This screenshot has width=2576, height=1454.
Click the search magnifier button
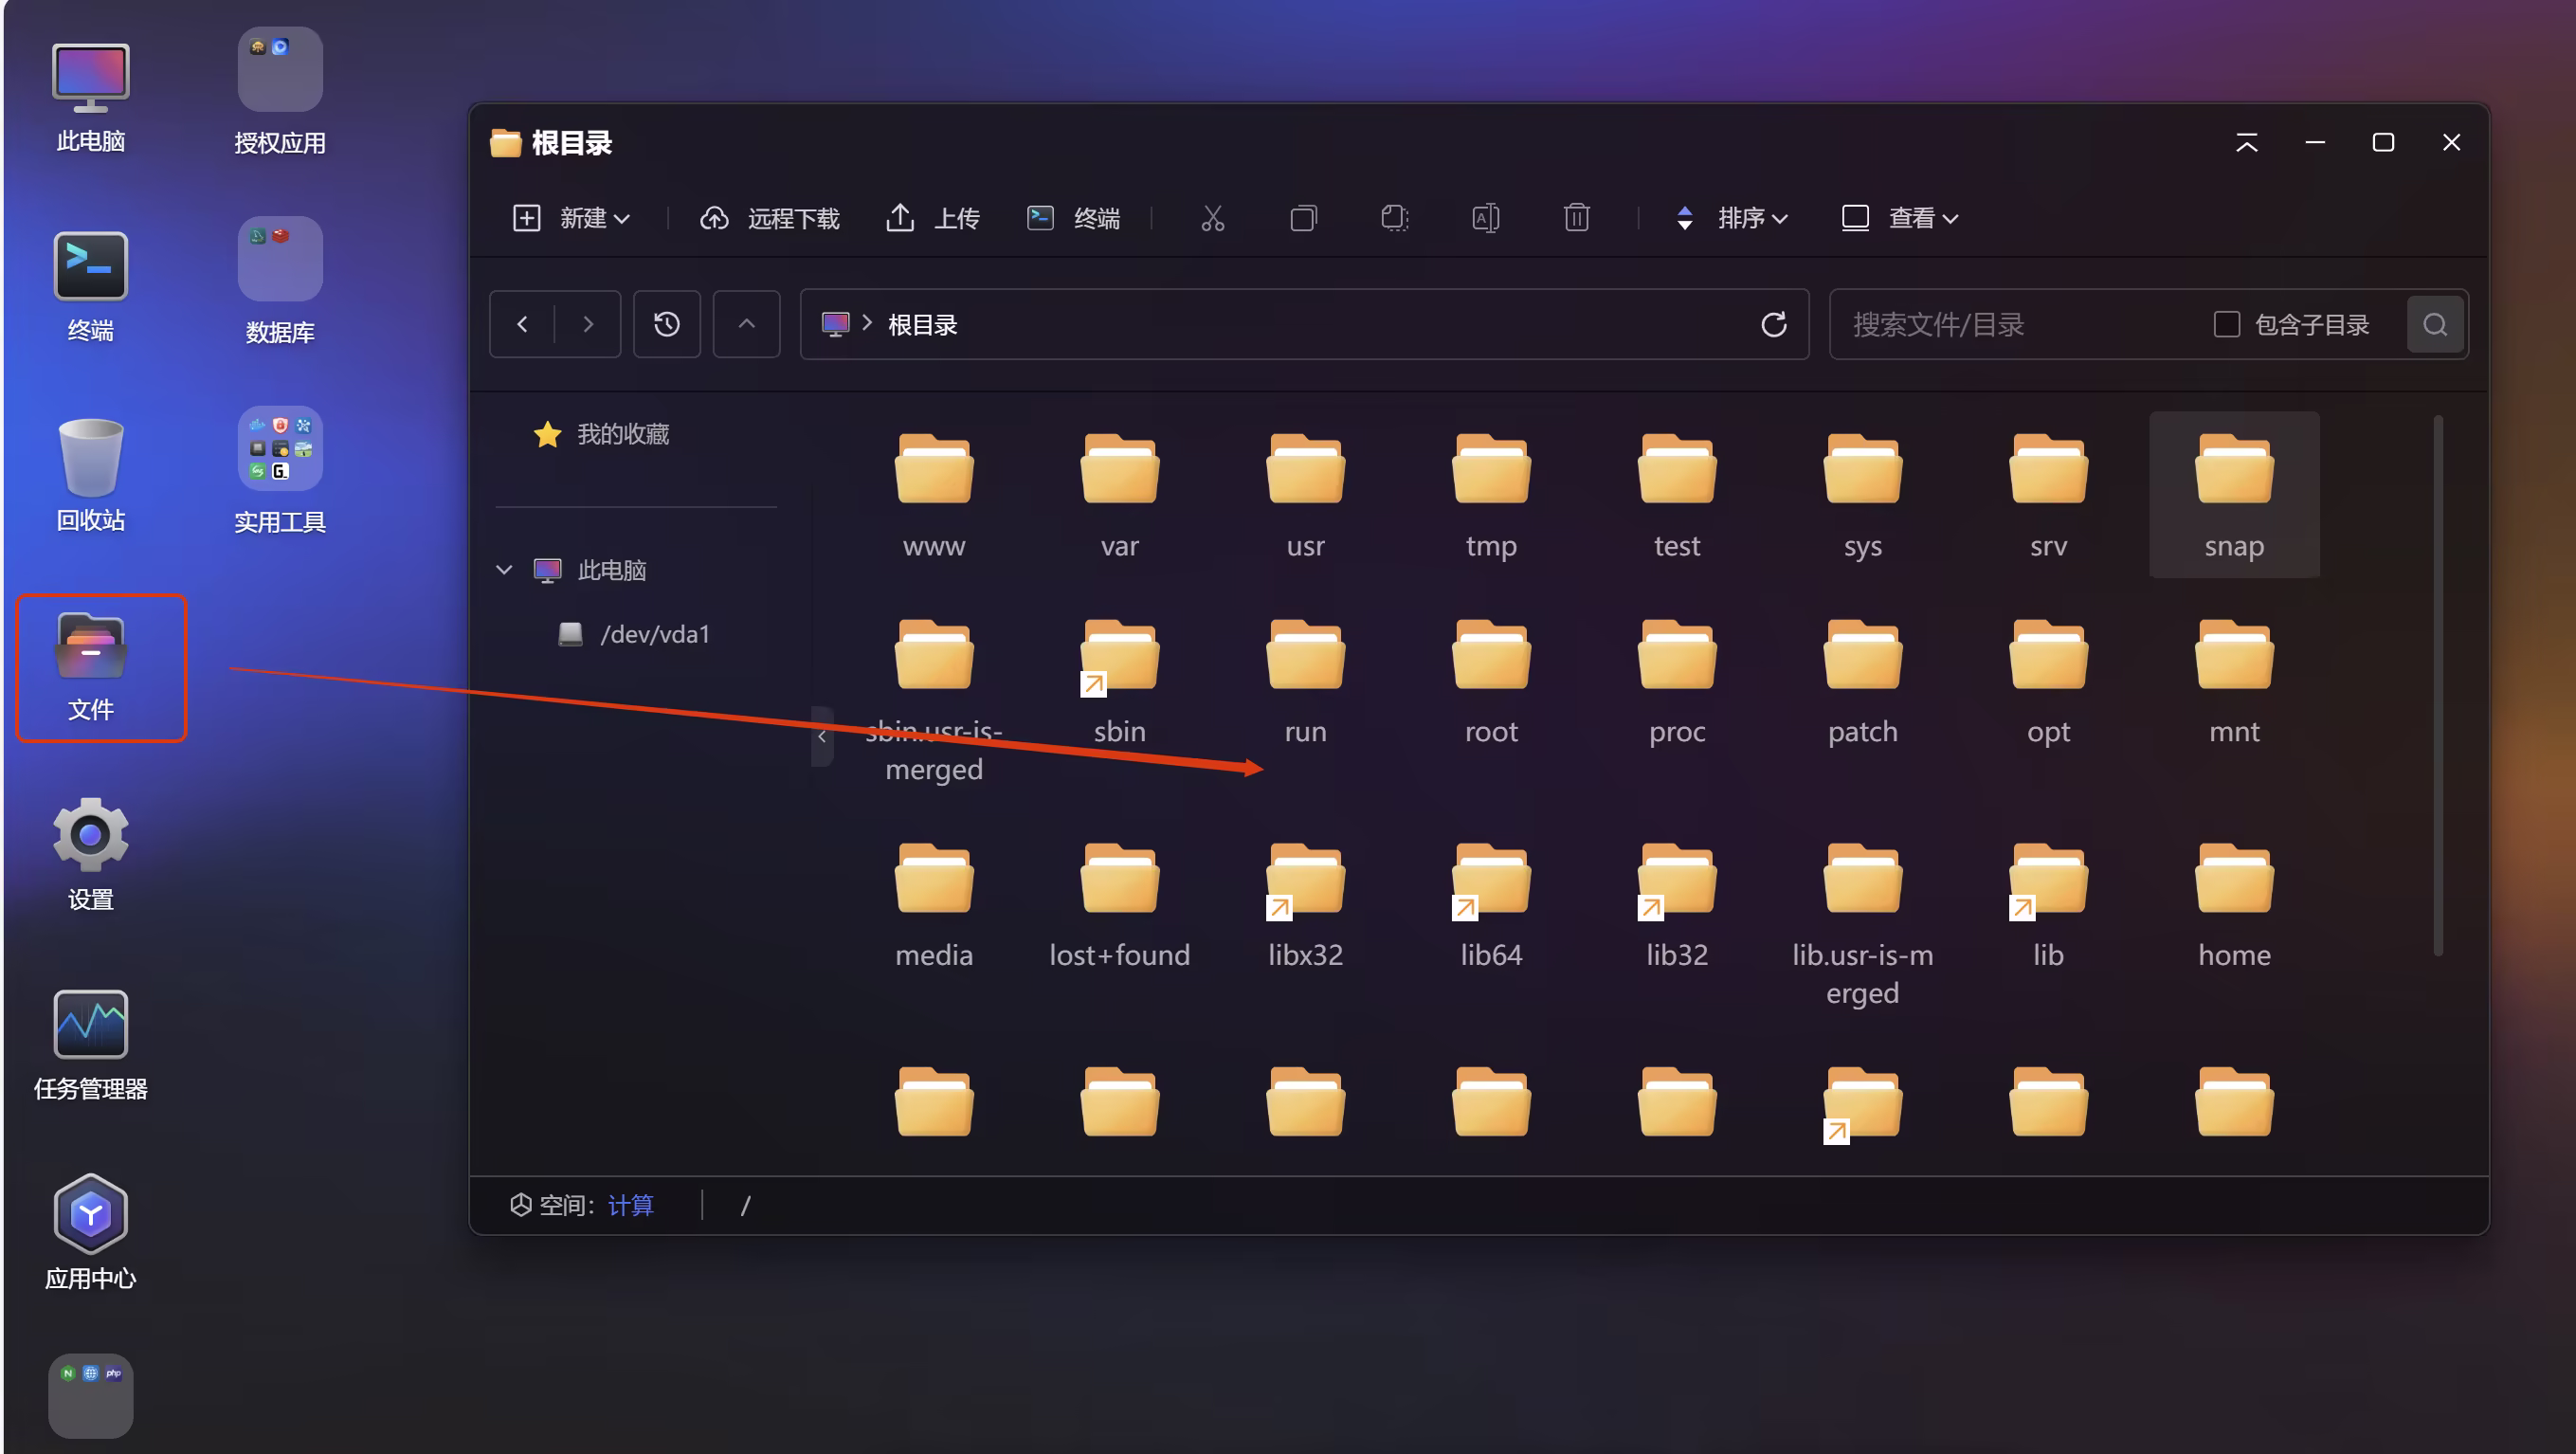(2435, 324)
